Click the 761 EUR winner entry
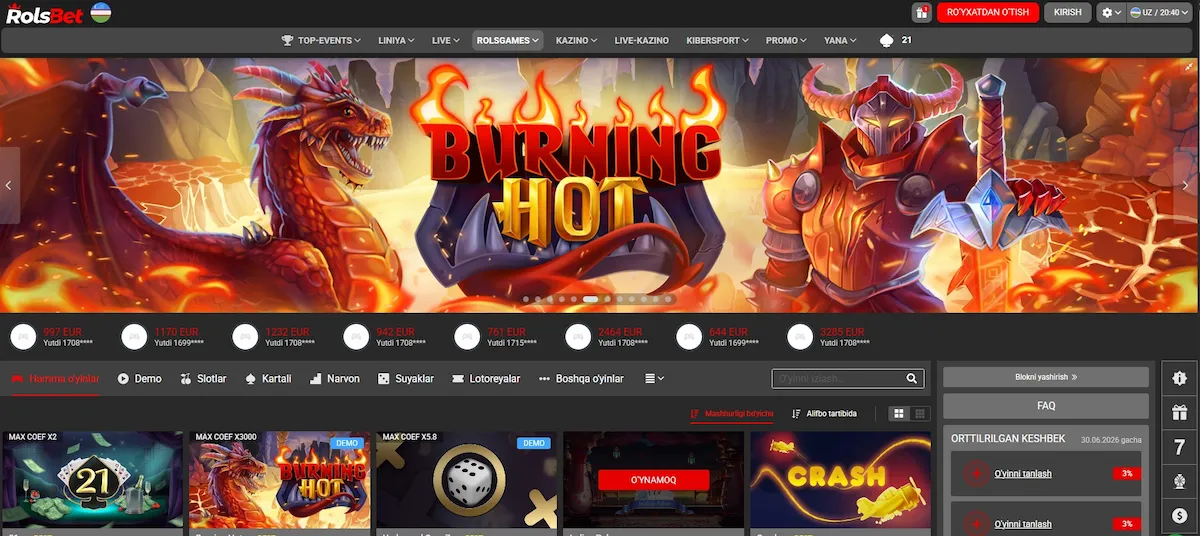1200x536 pixels. tap(494, 337)
